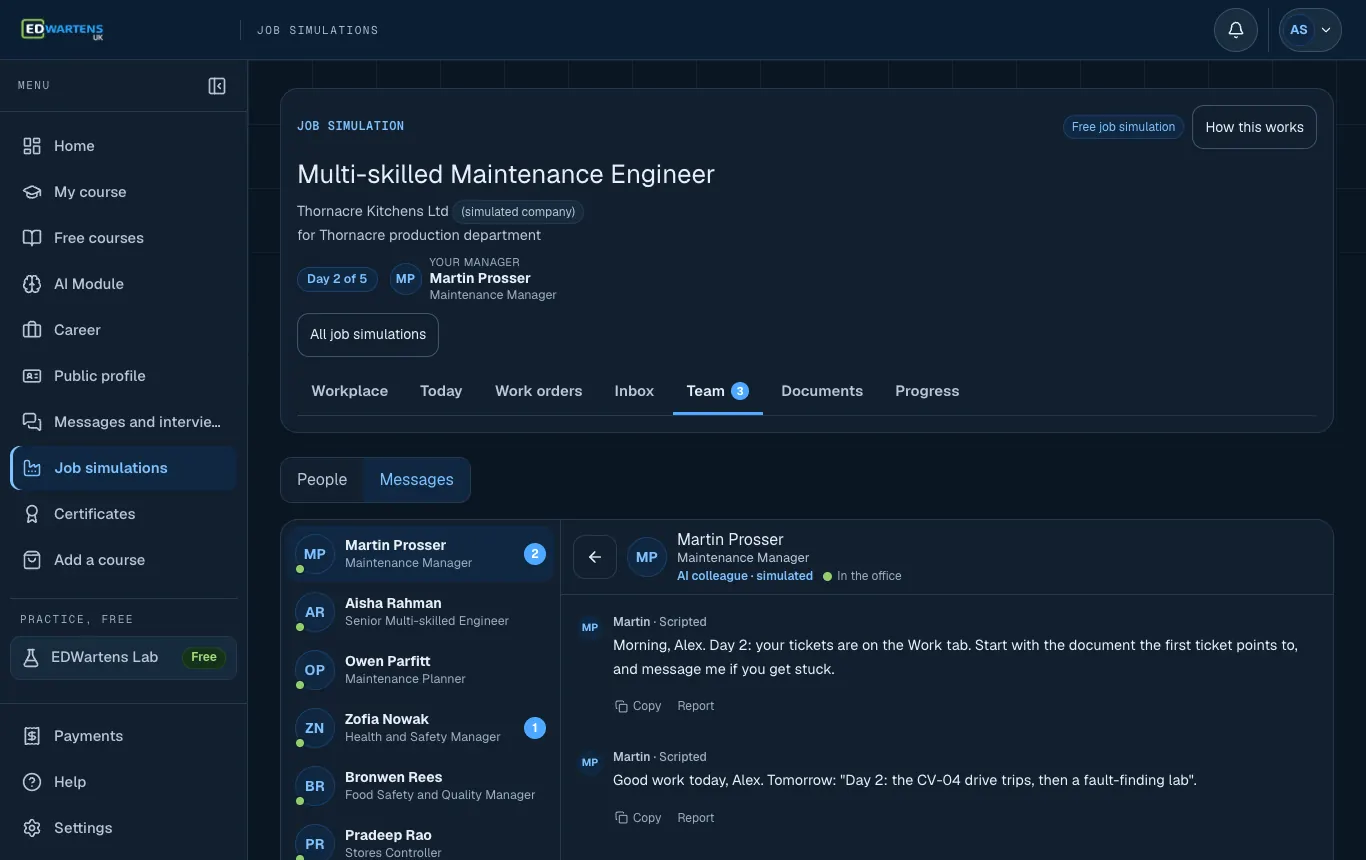Click AI Module brain icon
Image resolution: width=1366 pixels, height=860 pixels.
pos(32,284)
